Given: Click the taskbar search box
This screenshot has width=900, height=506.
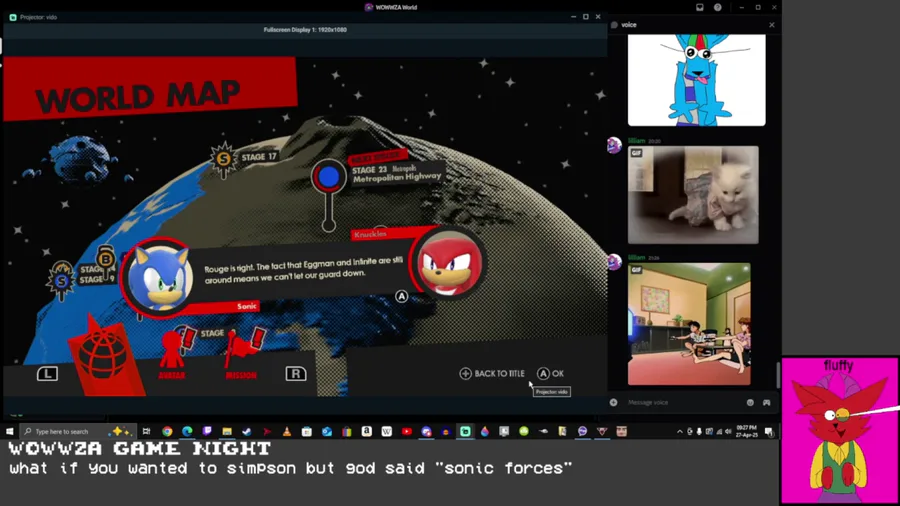Looking at the screenshot, I should coord(77,431).
